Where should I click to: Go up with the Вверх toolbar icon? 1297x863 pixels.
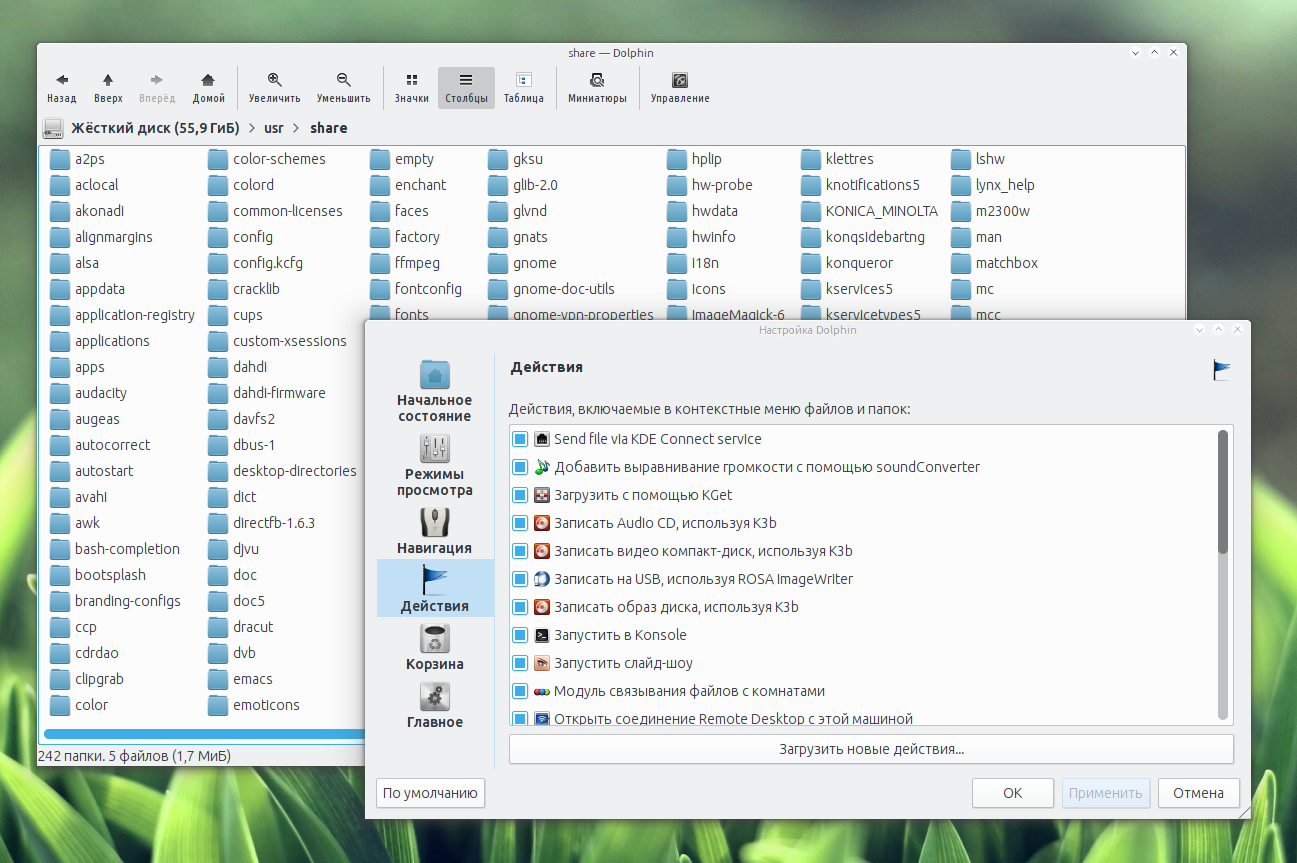click(108, 81)
